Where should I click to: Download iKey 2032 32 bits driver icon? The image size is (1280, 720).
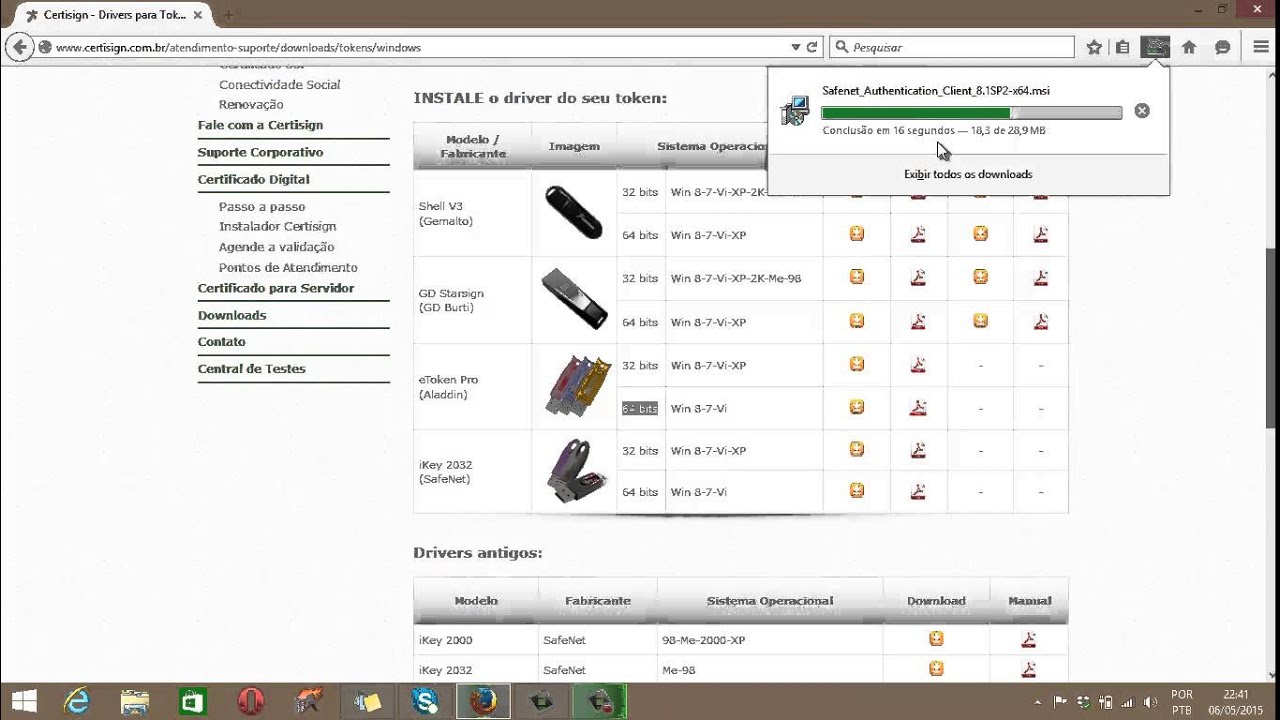coord(857,450)
